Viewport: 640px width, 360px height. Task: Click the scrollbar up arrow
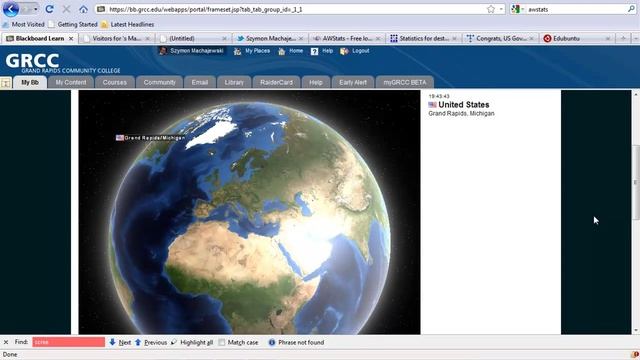(636, 94)
